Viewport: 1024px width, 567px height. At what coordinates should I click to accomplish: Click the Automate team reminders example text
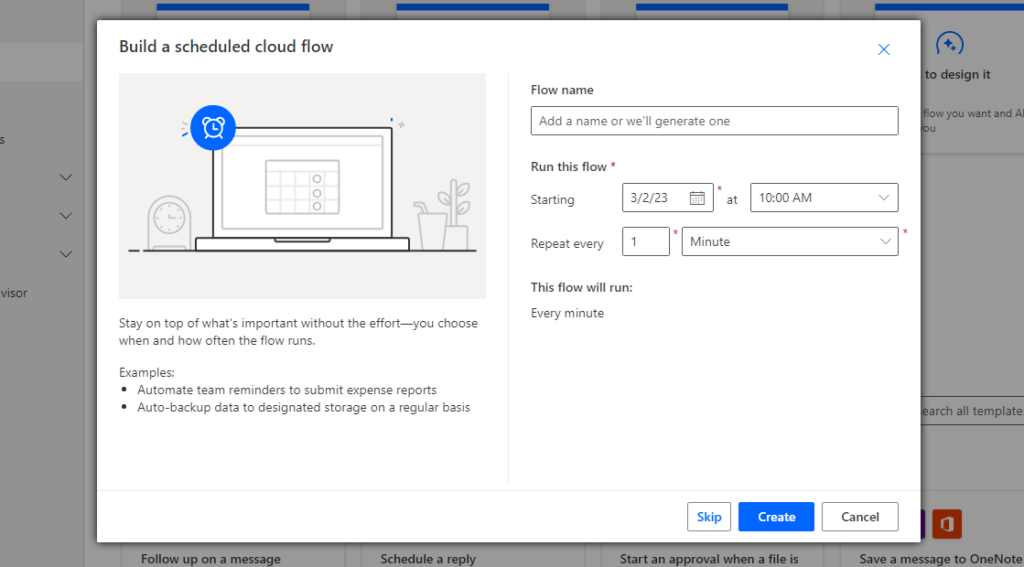coord(287,390)
